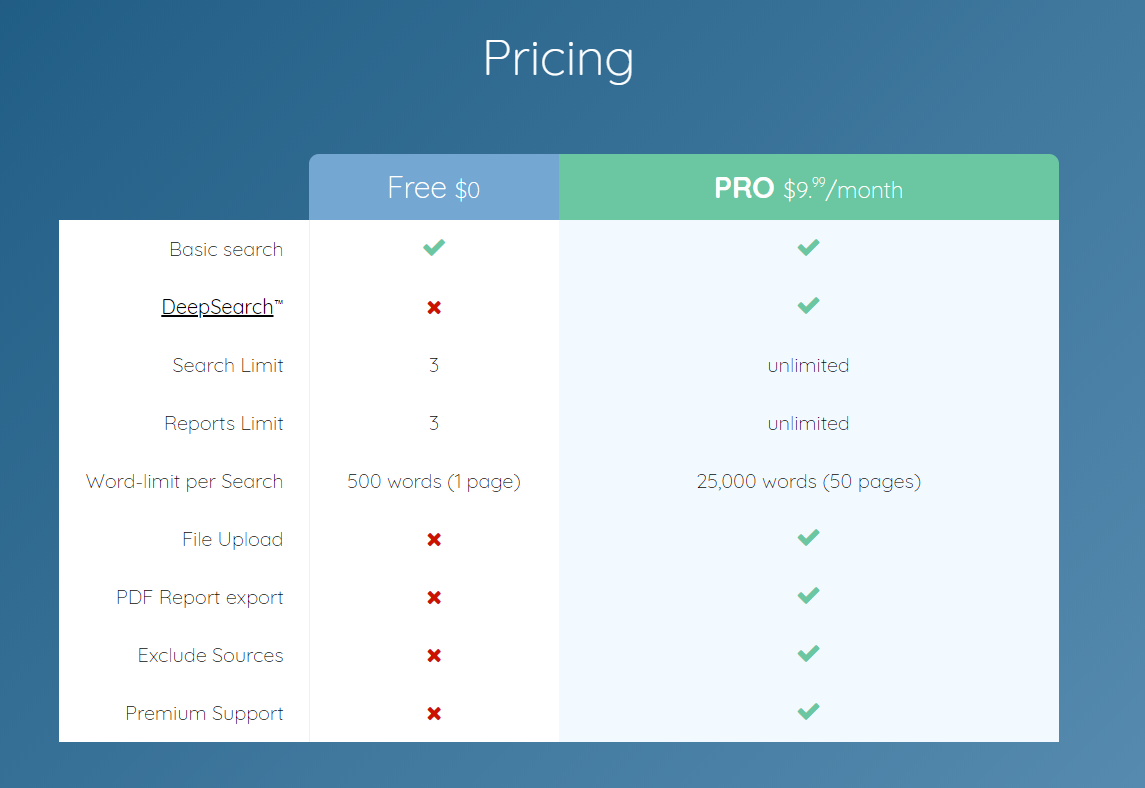Select the PRO $9.99/month plan header
Image resolution: width=1145 pixels, height=788 pixels.
point(808,187)
